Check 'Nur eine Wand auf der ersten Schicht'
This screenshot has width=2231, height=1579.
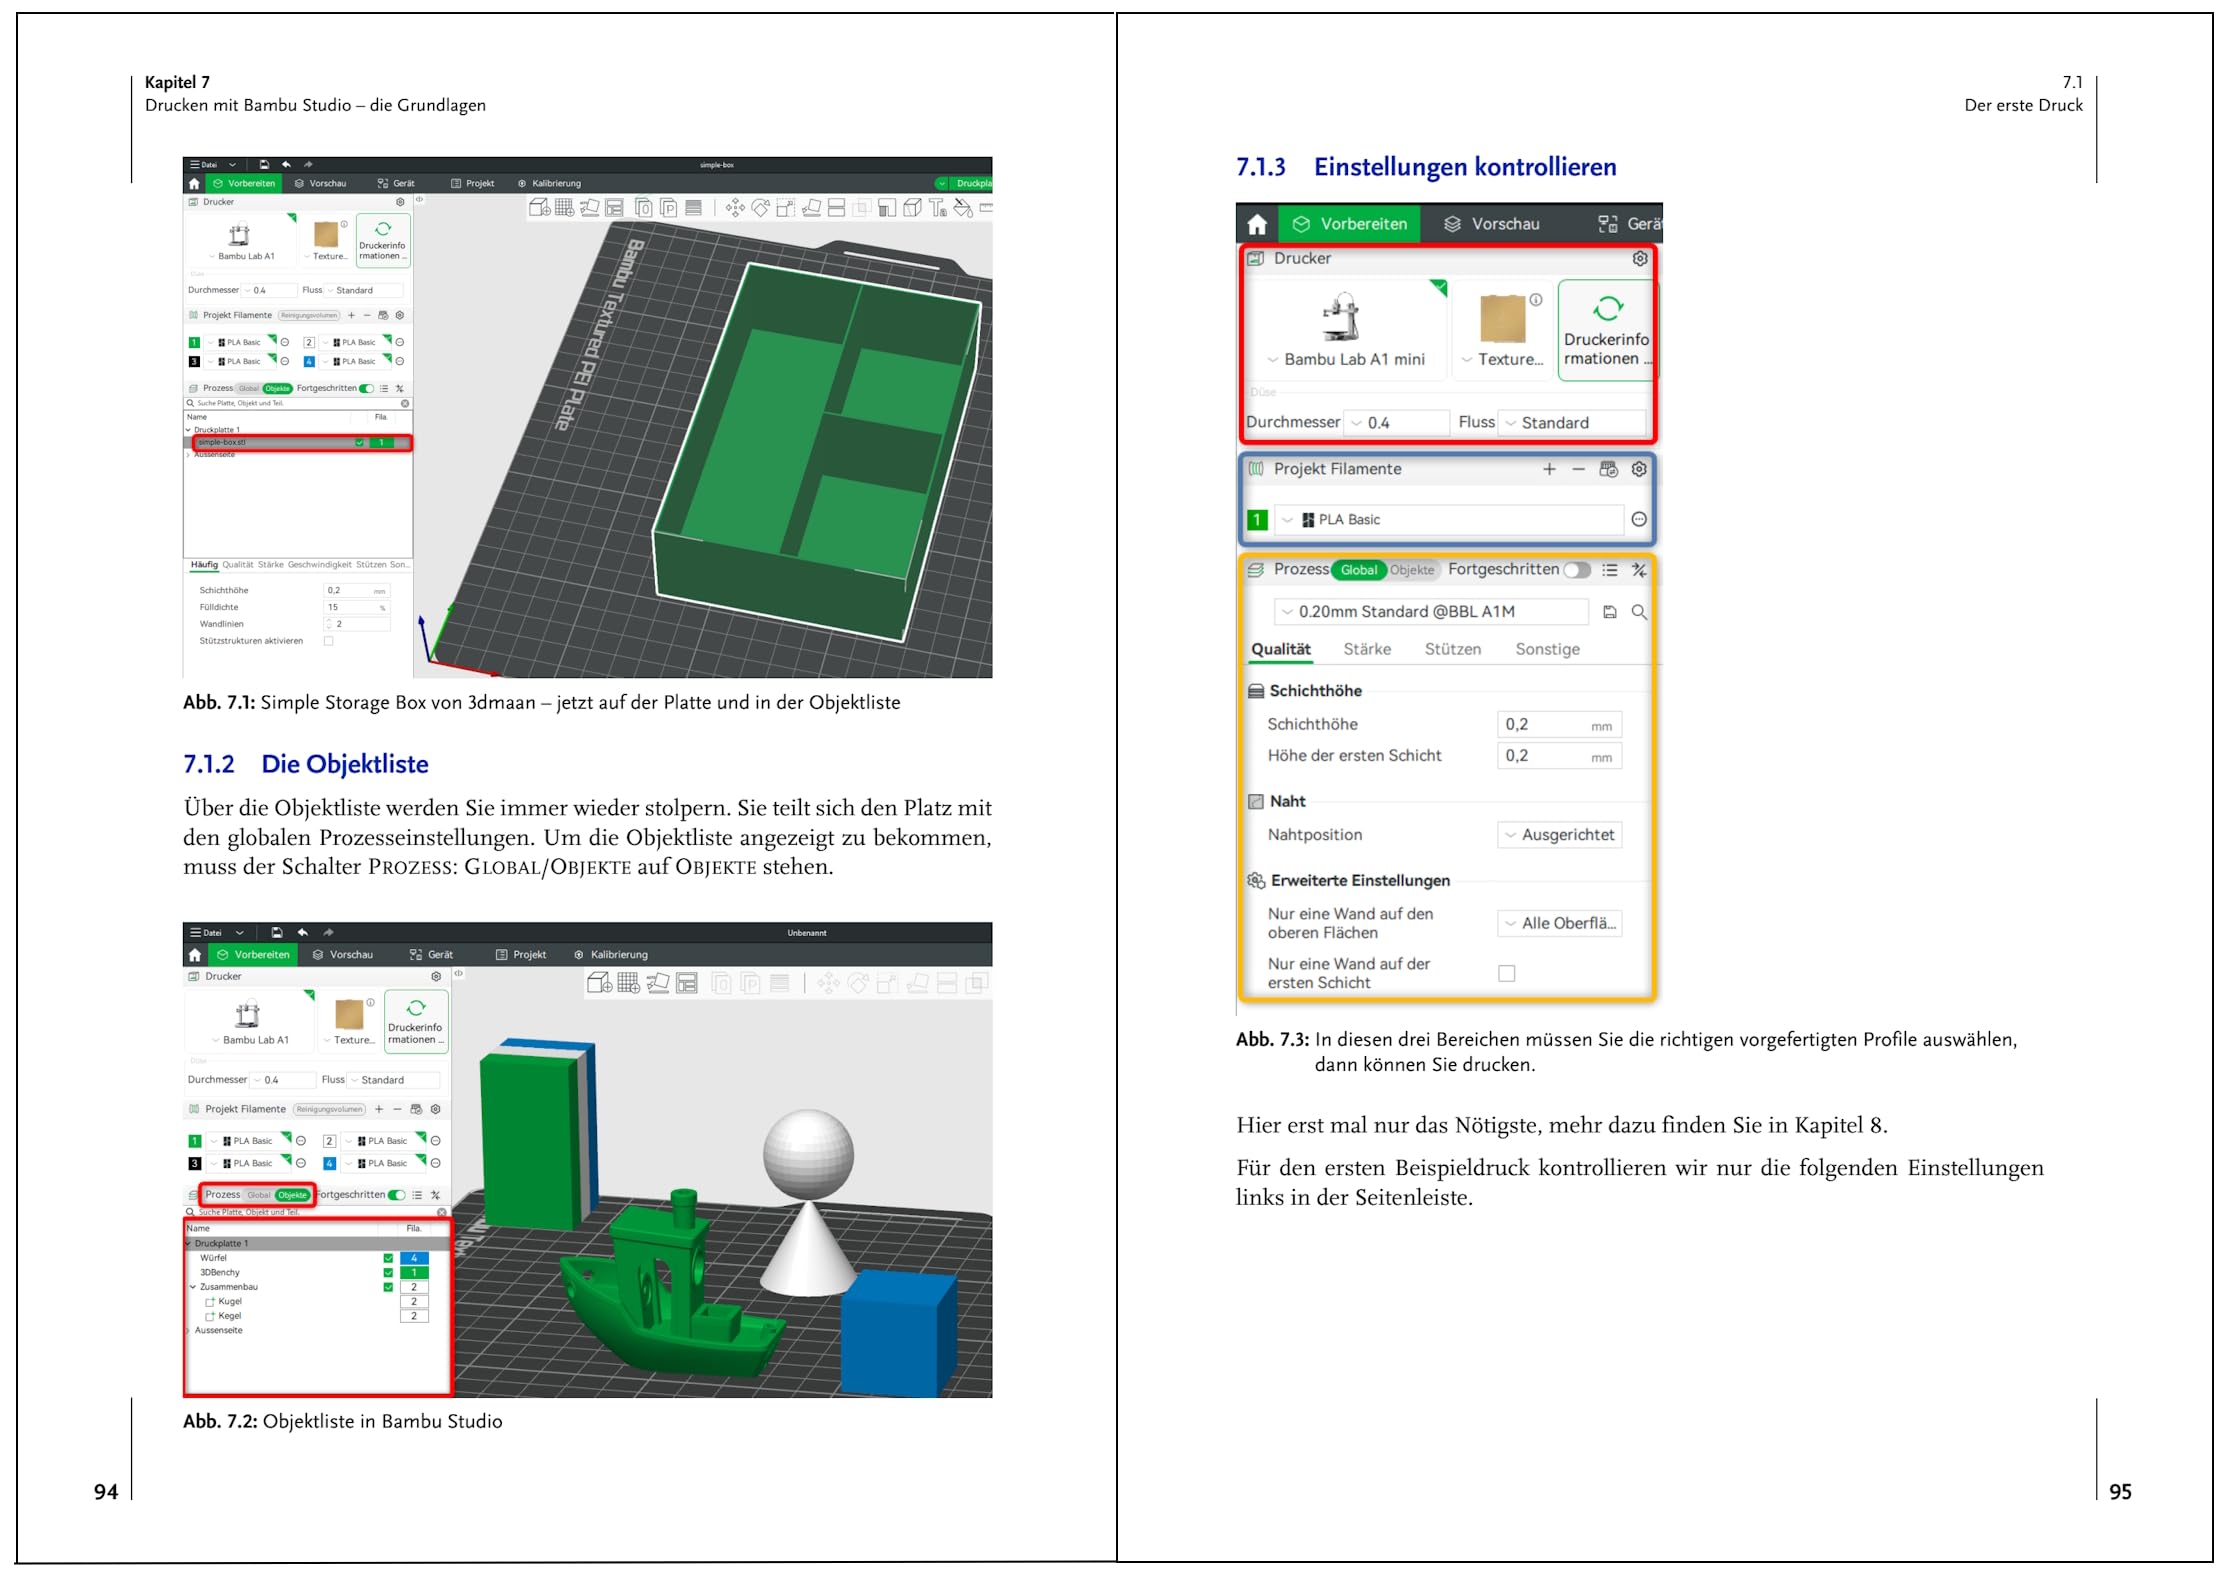(1507, 973)
